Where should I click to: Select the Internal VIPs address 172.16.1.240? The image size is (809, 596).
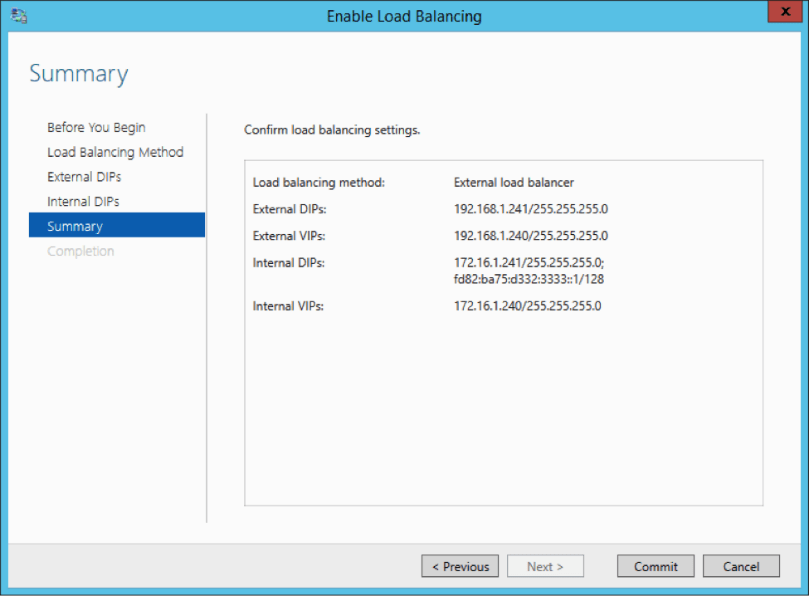coord(527,306)
